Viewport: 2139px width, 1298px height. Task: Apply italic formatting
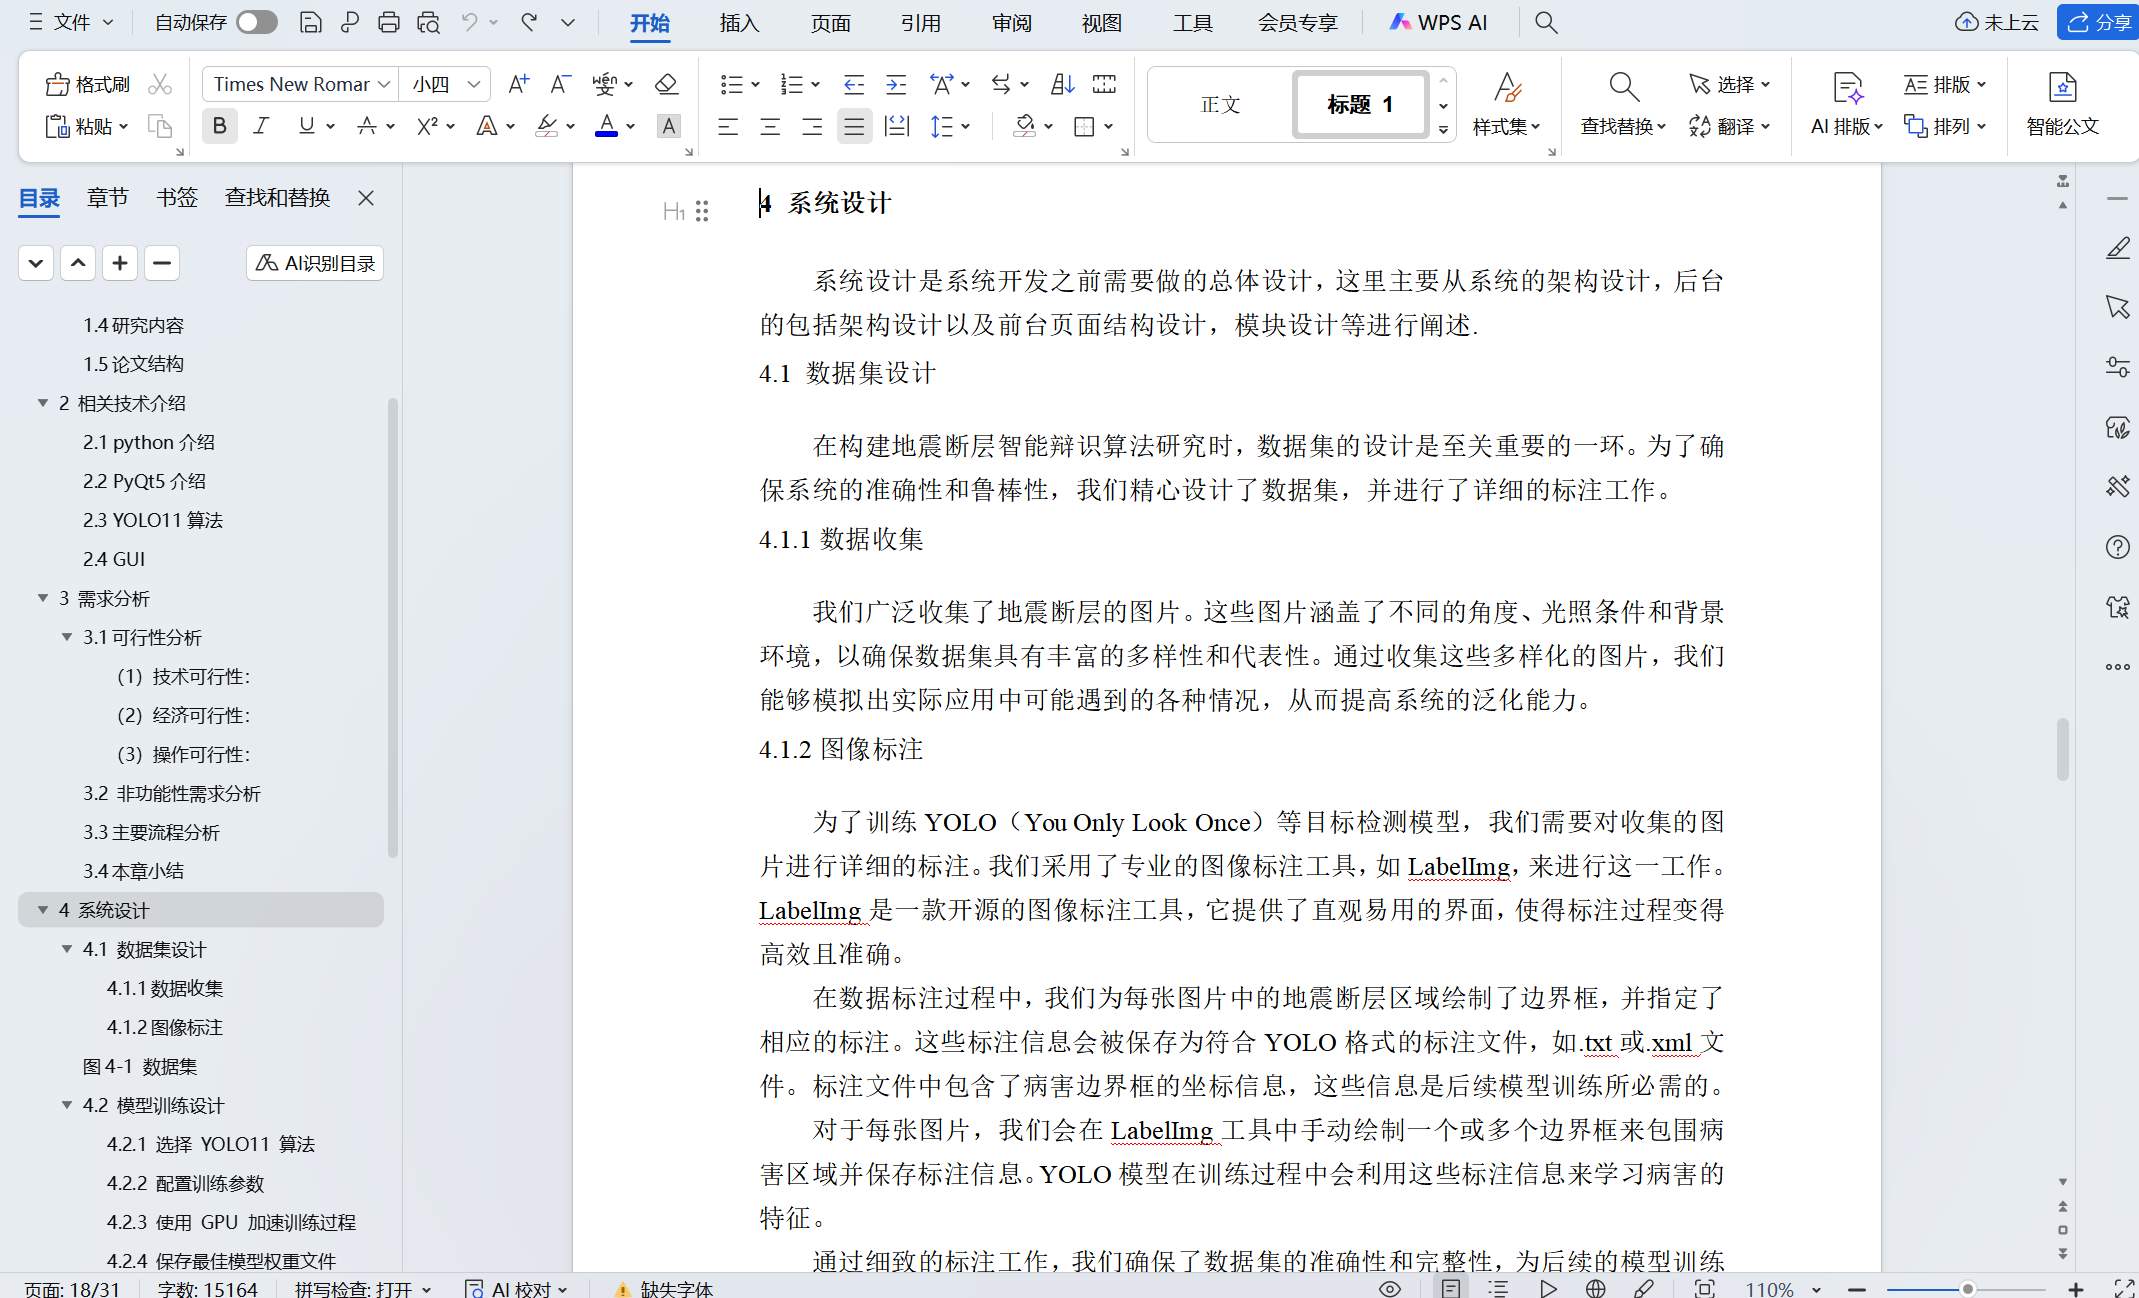pyautogui.click(x=261, y=126)
